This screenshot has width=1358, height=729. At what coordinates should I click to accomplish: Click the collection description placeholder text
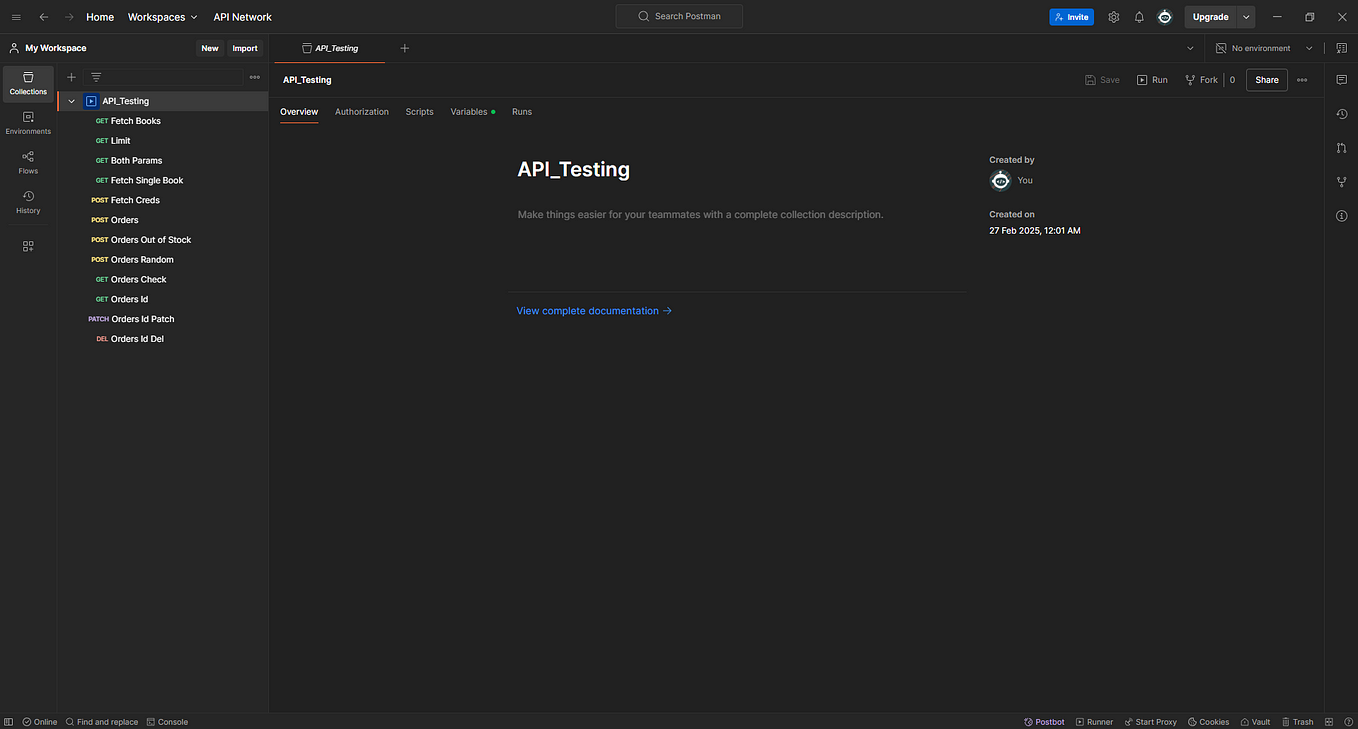700,215
